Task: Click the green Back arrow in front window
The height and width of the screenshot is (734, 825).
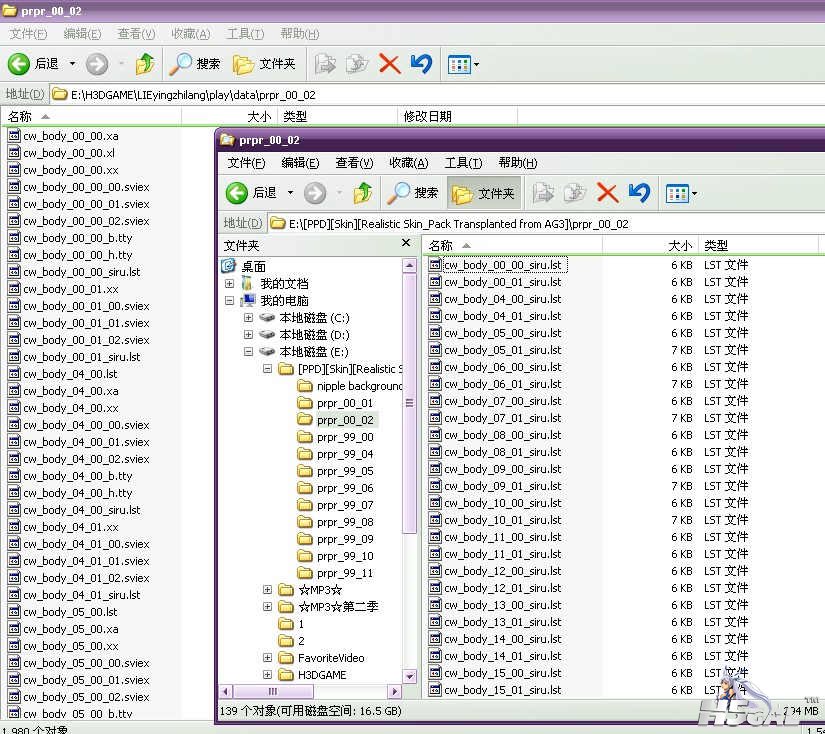Action: 236,193
